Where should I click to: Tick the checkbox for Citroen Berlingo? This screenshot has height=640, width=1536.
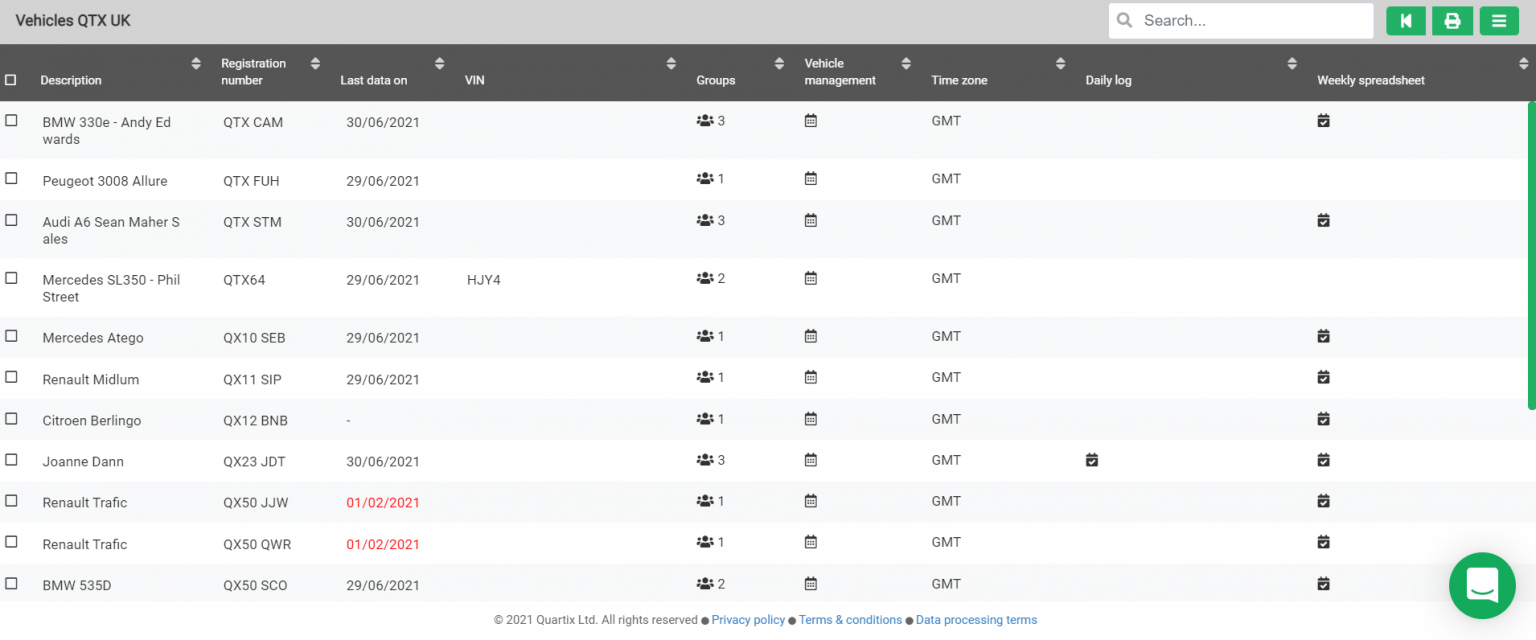(12, 419)
